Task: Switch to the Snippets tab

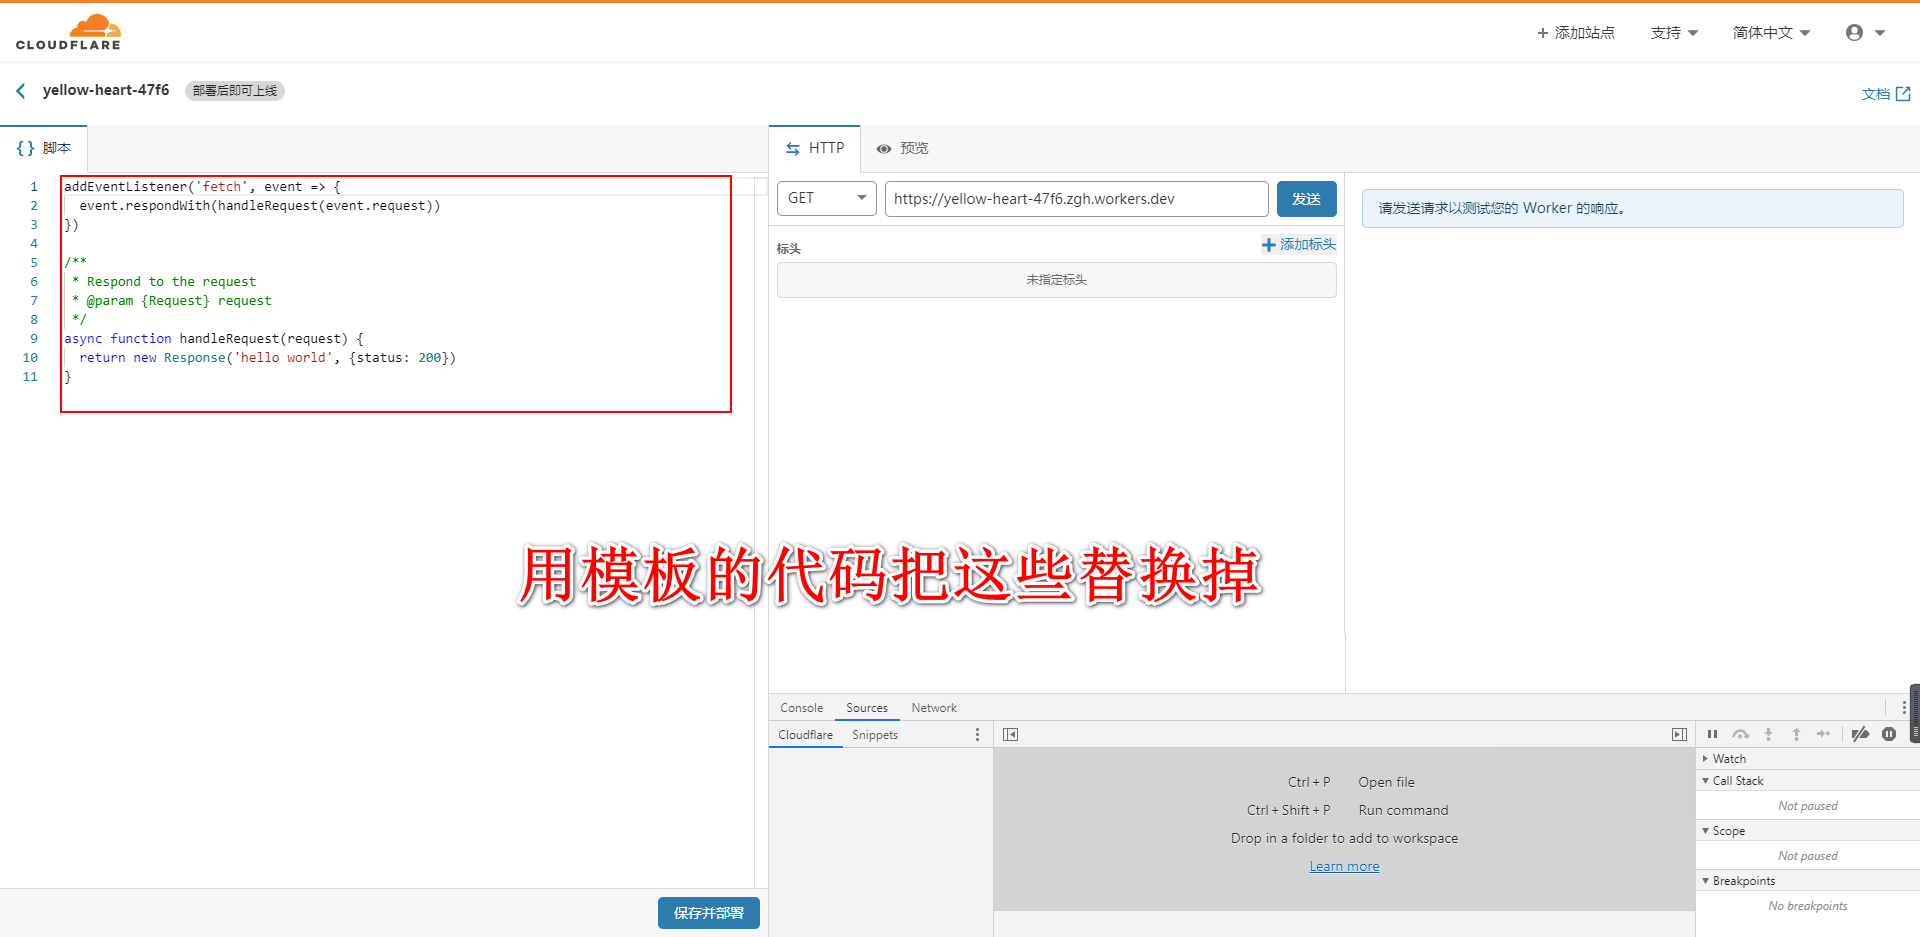Action: [875, 735]
